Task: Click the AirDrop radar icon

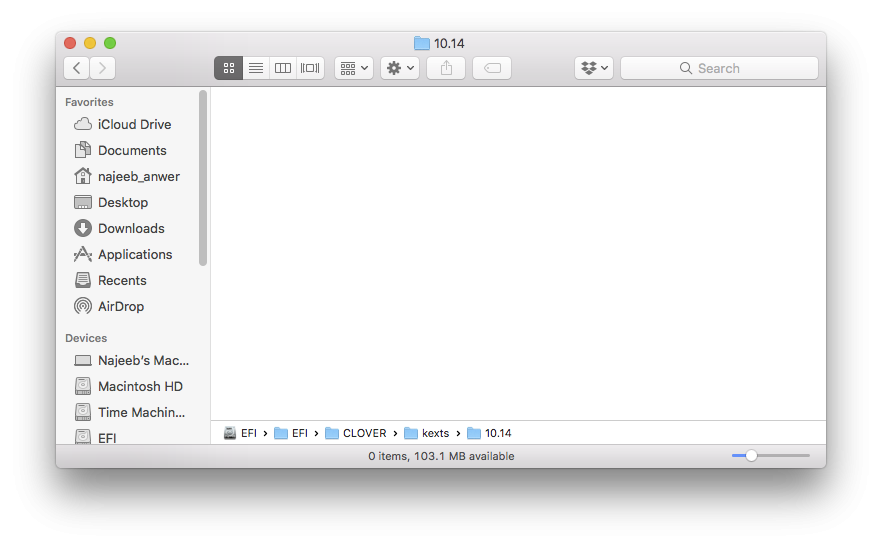Action: point(83,306)
